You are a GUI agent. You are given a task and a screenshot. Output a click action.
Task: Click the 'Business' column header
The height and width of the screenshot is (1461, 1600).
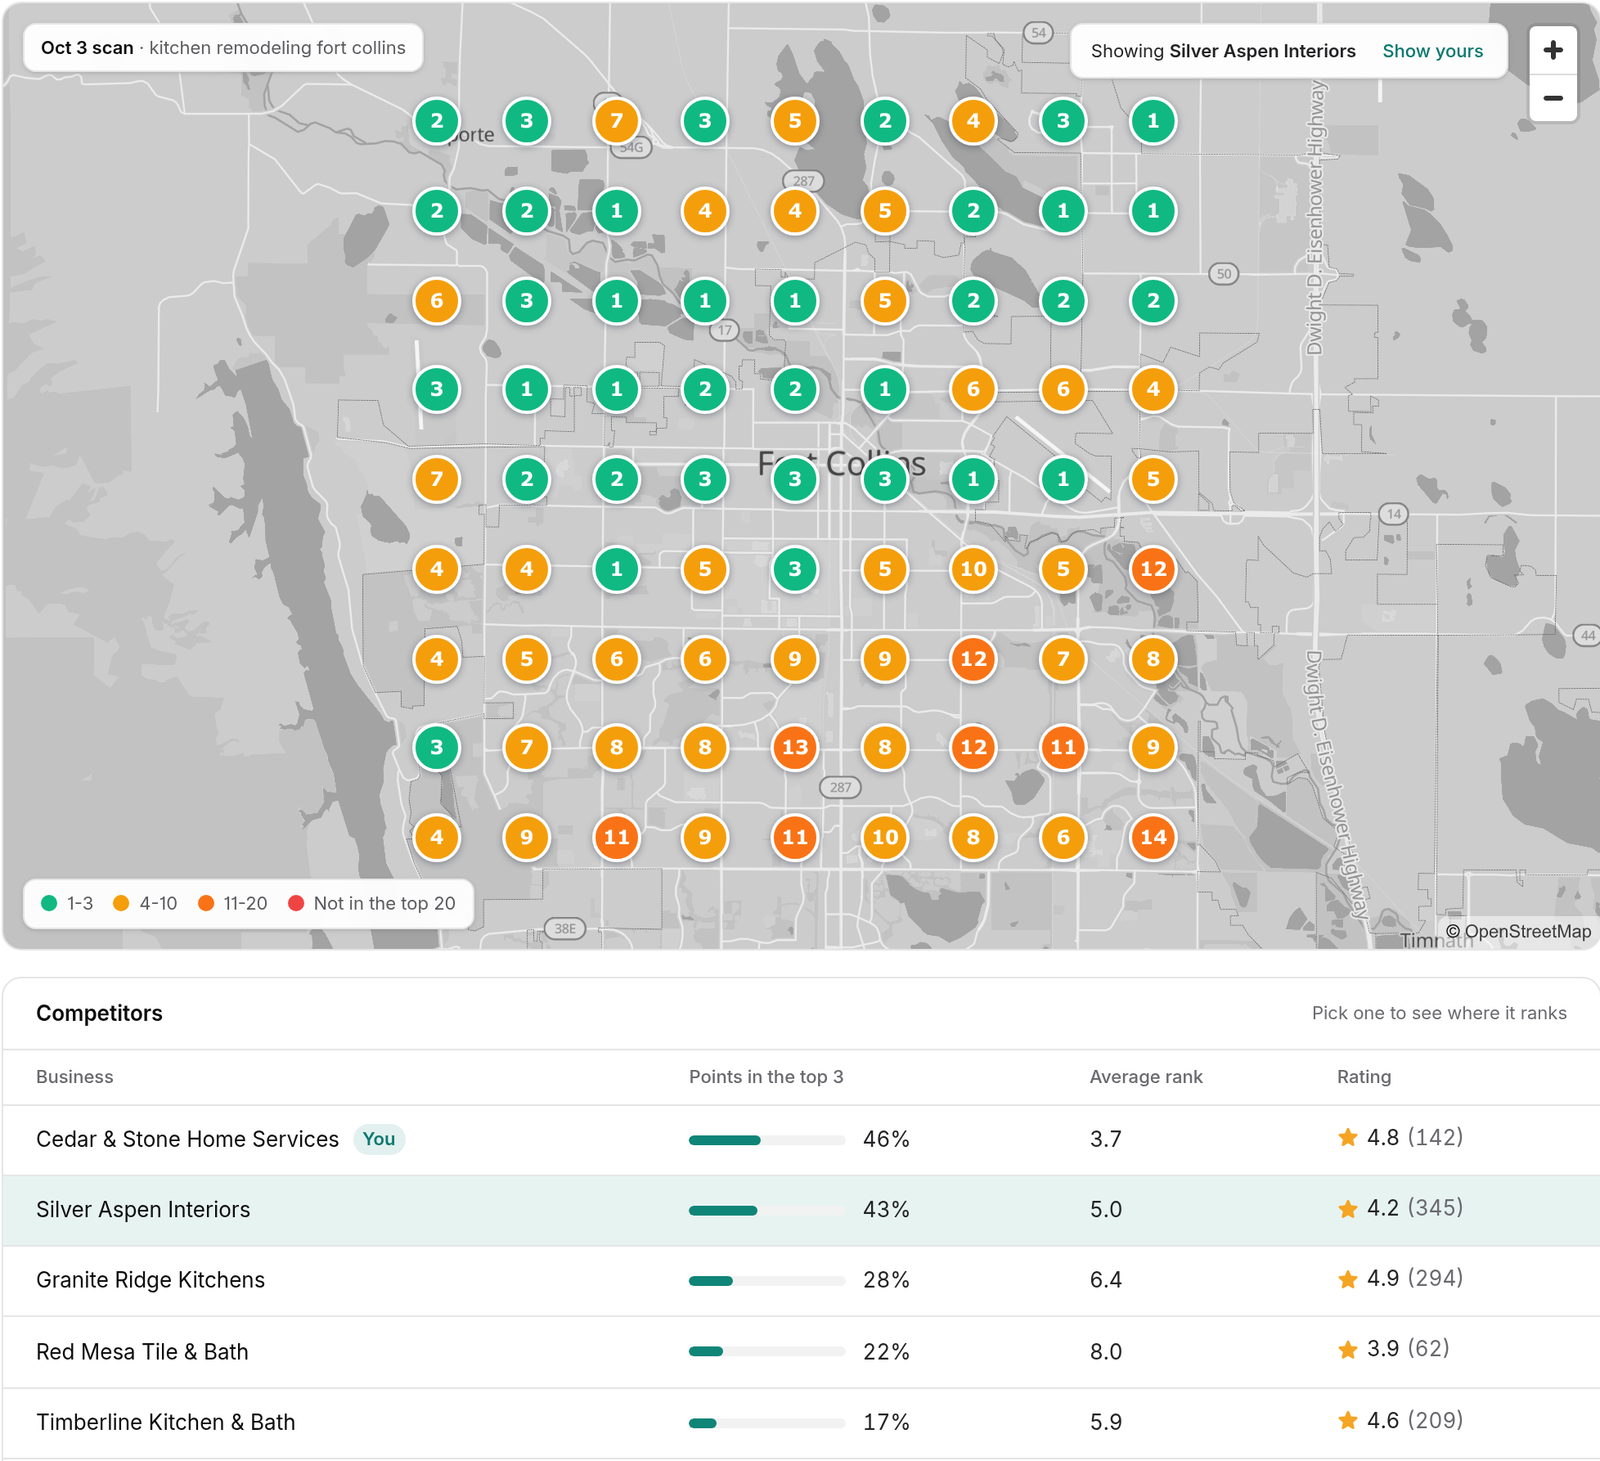tap(75, 1077)
